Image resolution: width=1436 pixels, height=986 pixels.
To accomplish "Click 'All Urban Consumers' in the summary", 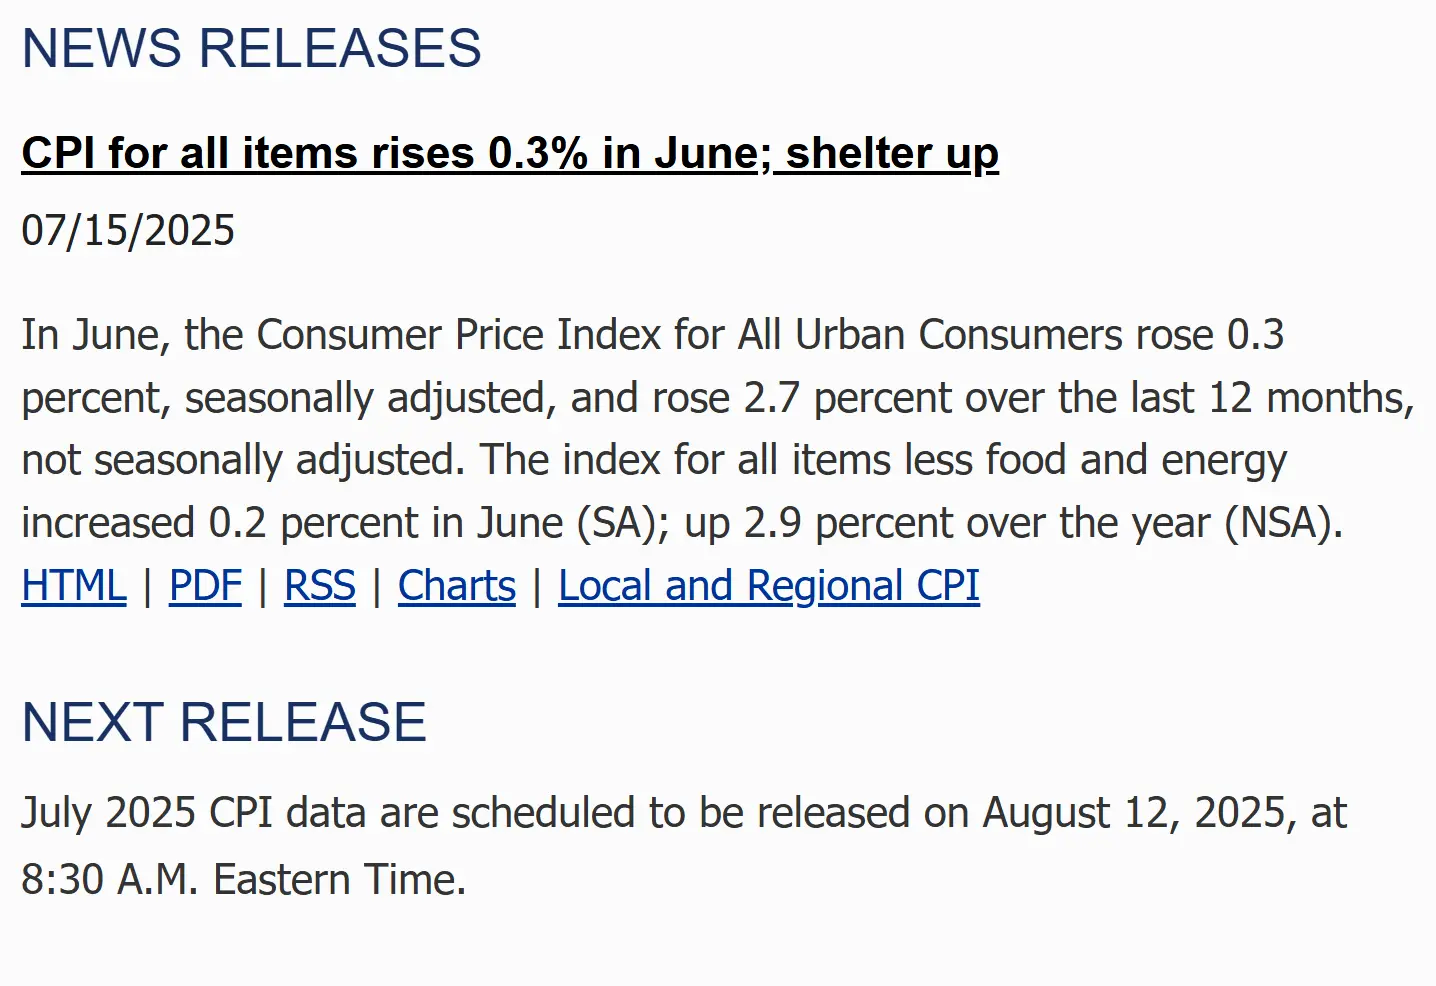I will 930,335.
